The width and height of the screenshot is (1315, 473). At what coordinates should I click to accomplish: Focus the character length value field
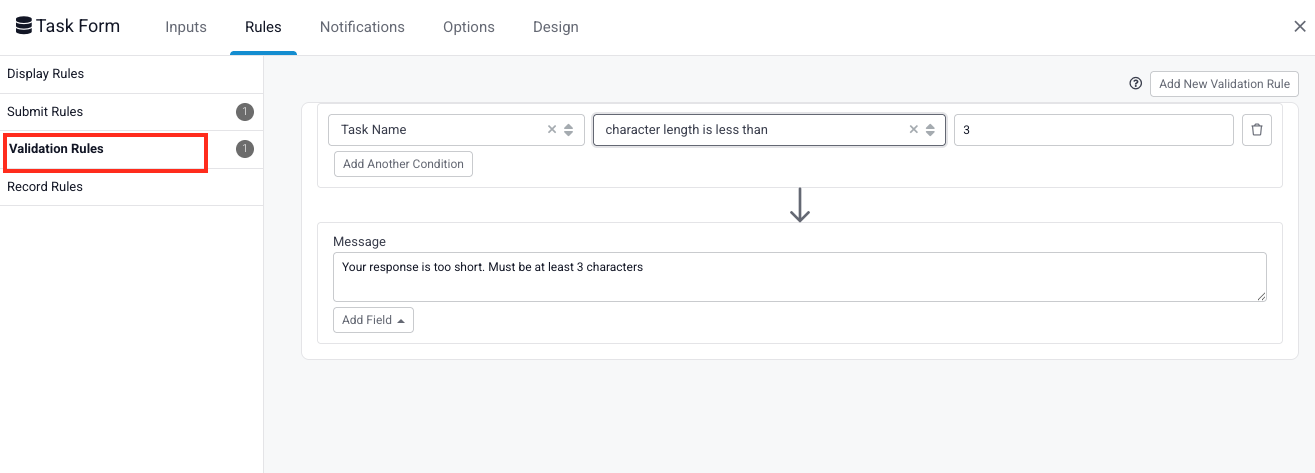click(x=1092, y=130)
